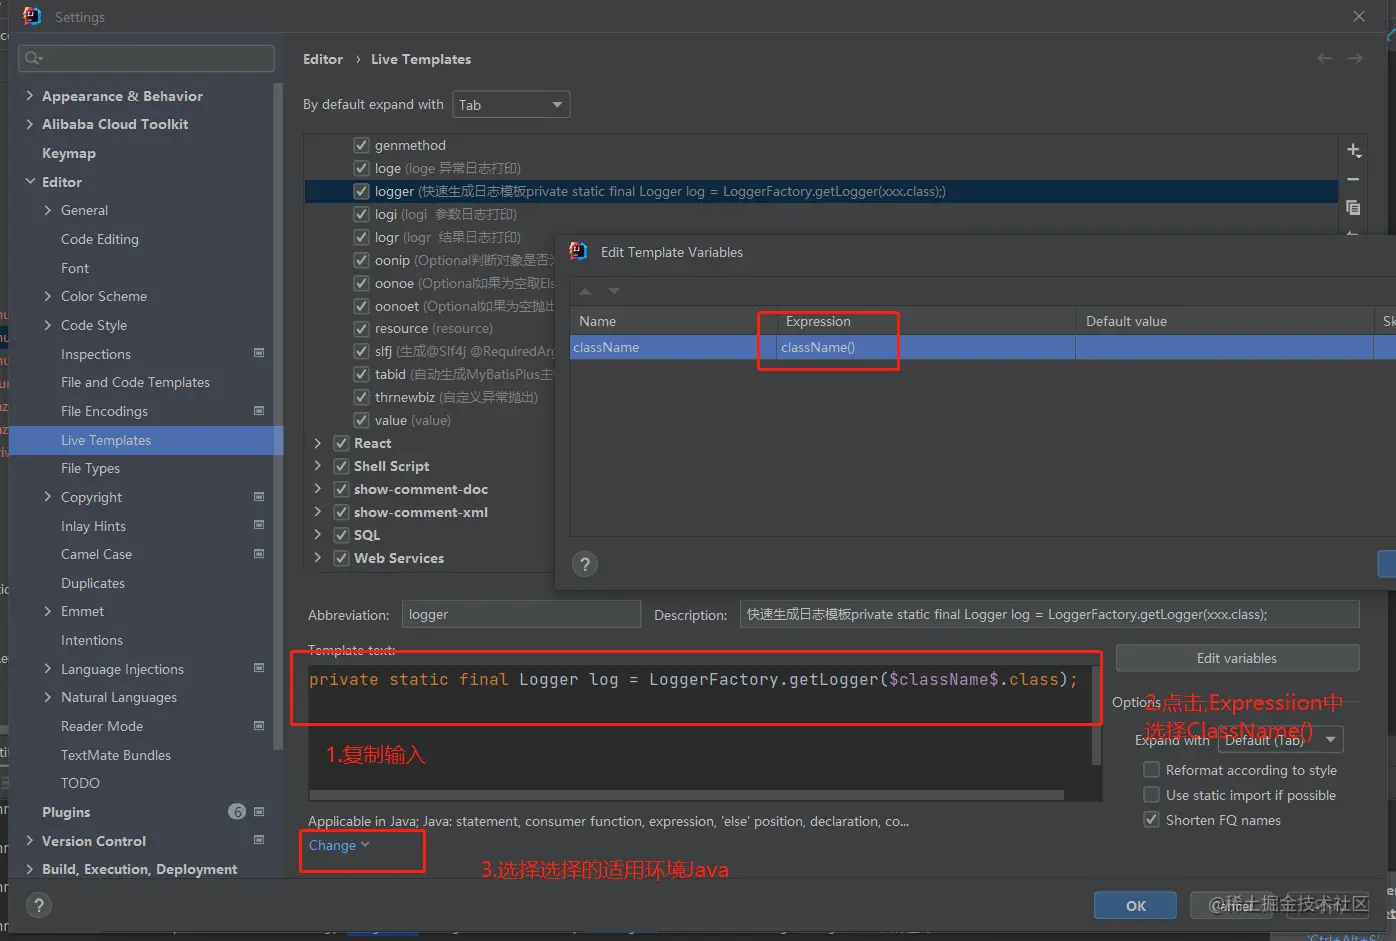Move variable down arrow icon
The width and height of the screenshot is (1396, 941).
pyautogui.click(x=614, y=291)
